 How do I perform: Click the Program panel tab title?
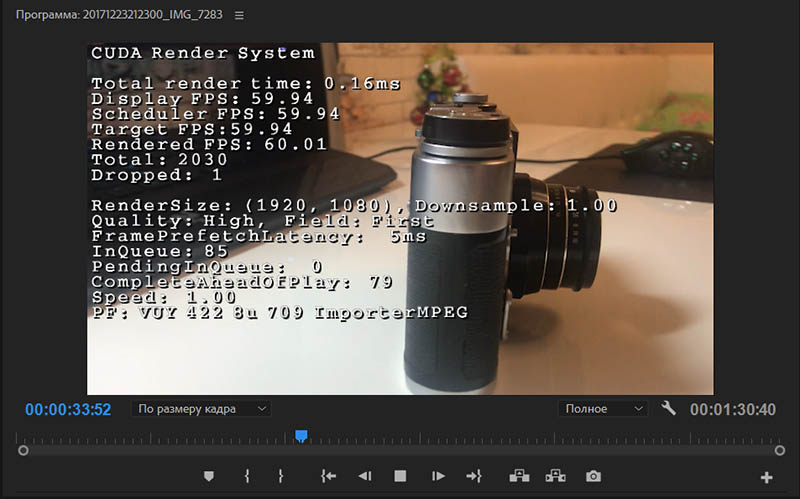(119, 15)
